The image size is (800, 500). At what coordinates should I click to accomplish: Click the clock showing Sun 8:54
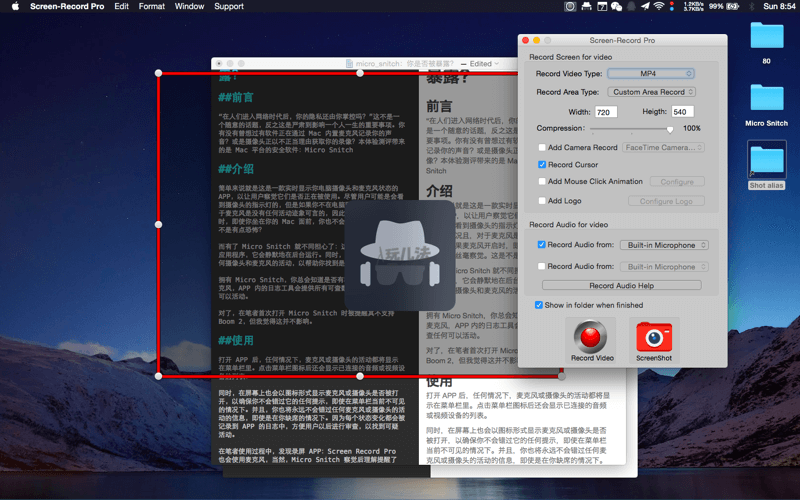779,6
